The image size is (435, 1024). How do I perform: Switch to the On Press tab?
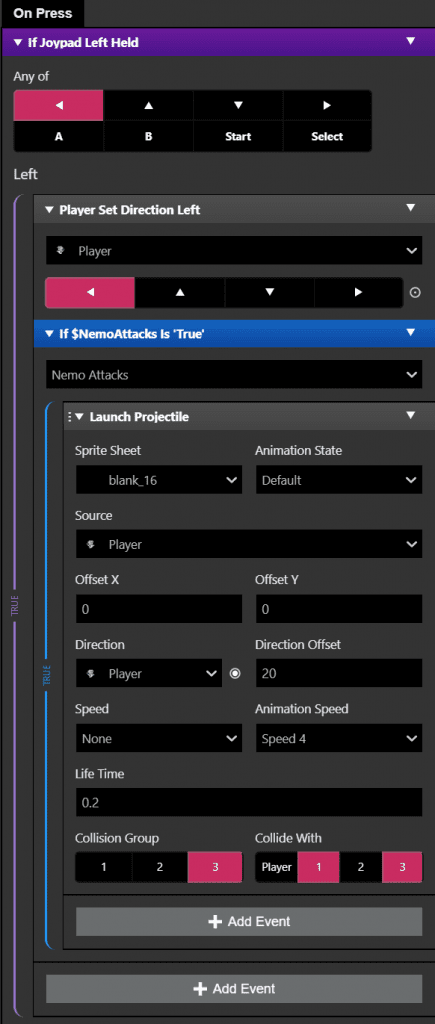pos(42,13)
